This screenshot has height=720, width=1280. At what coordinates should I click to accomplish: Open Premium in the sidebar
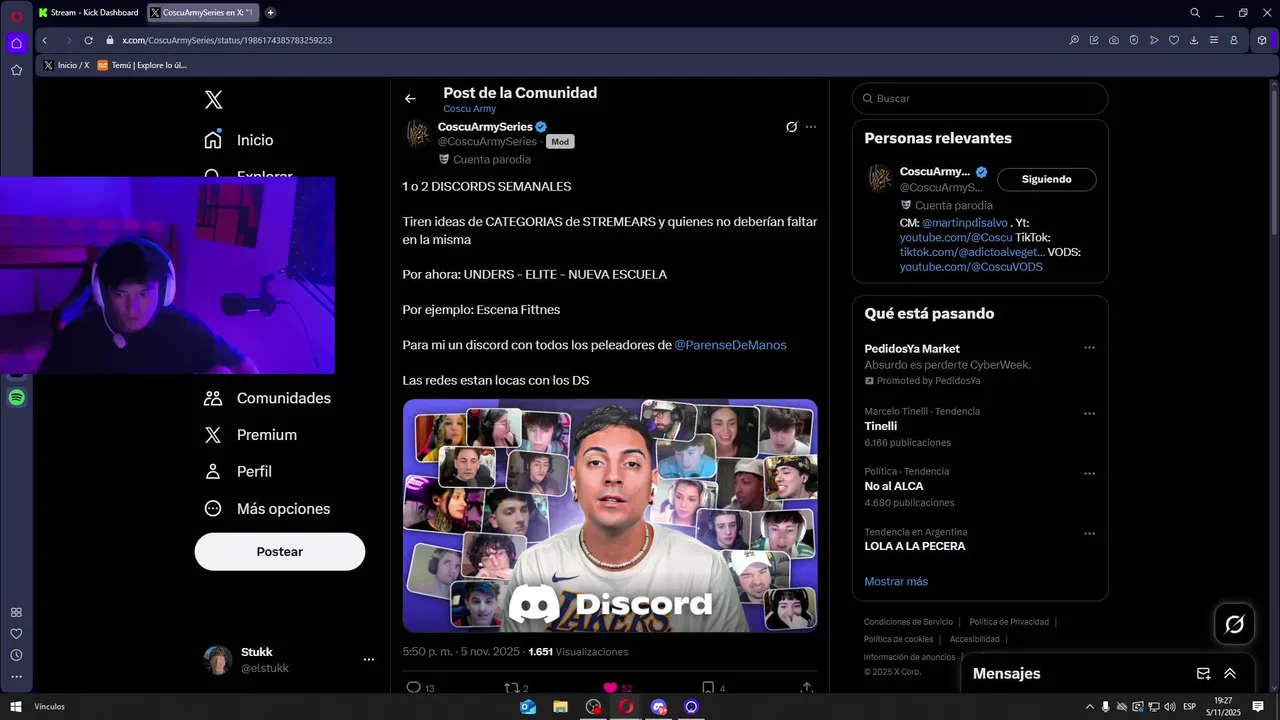tap(251, 435)
